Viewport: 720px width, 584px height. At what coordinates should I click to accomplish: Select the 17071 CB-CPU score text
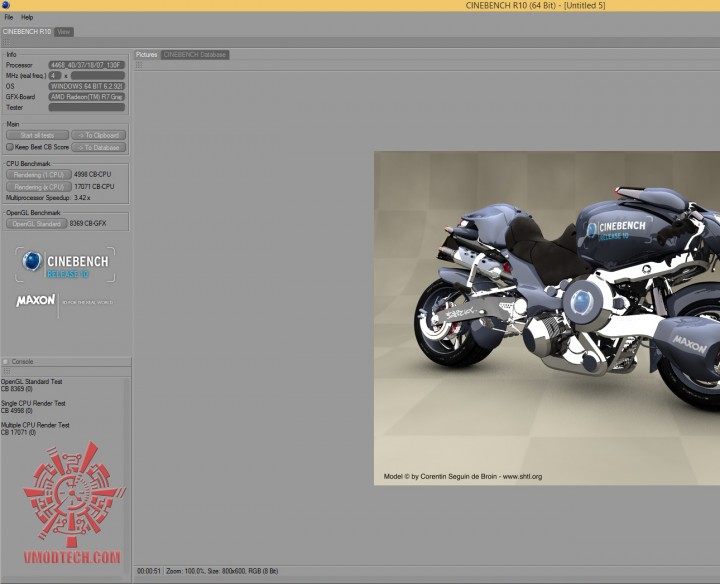[94, 187]
